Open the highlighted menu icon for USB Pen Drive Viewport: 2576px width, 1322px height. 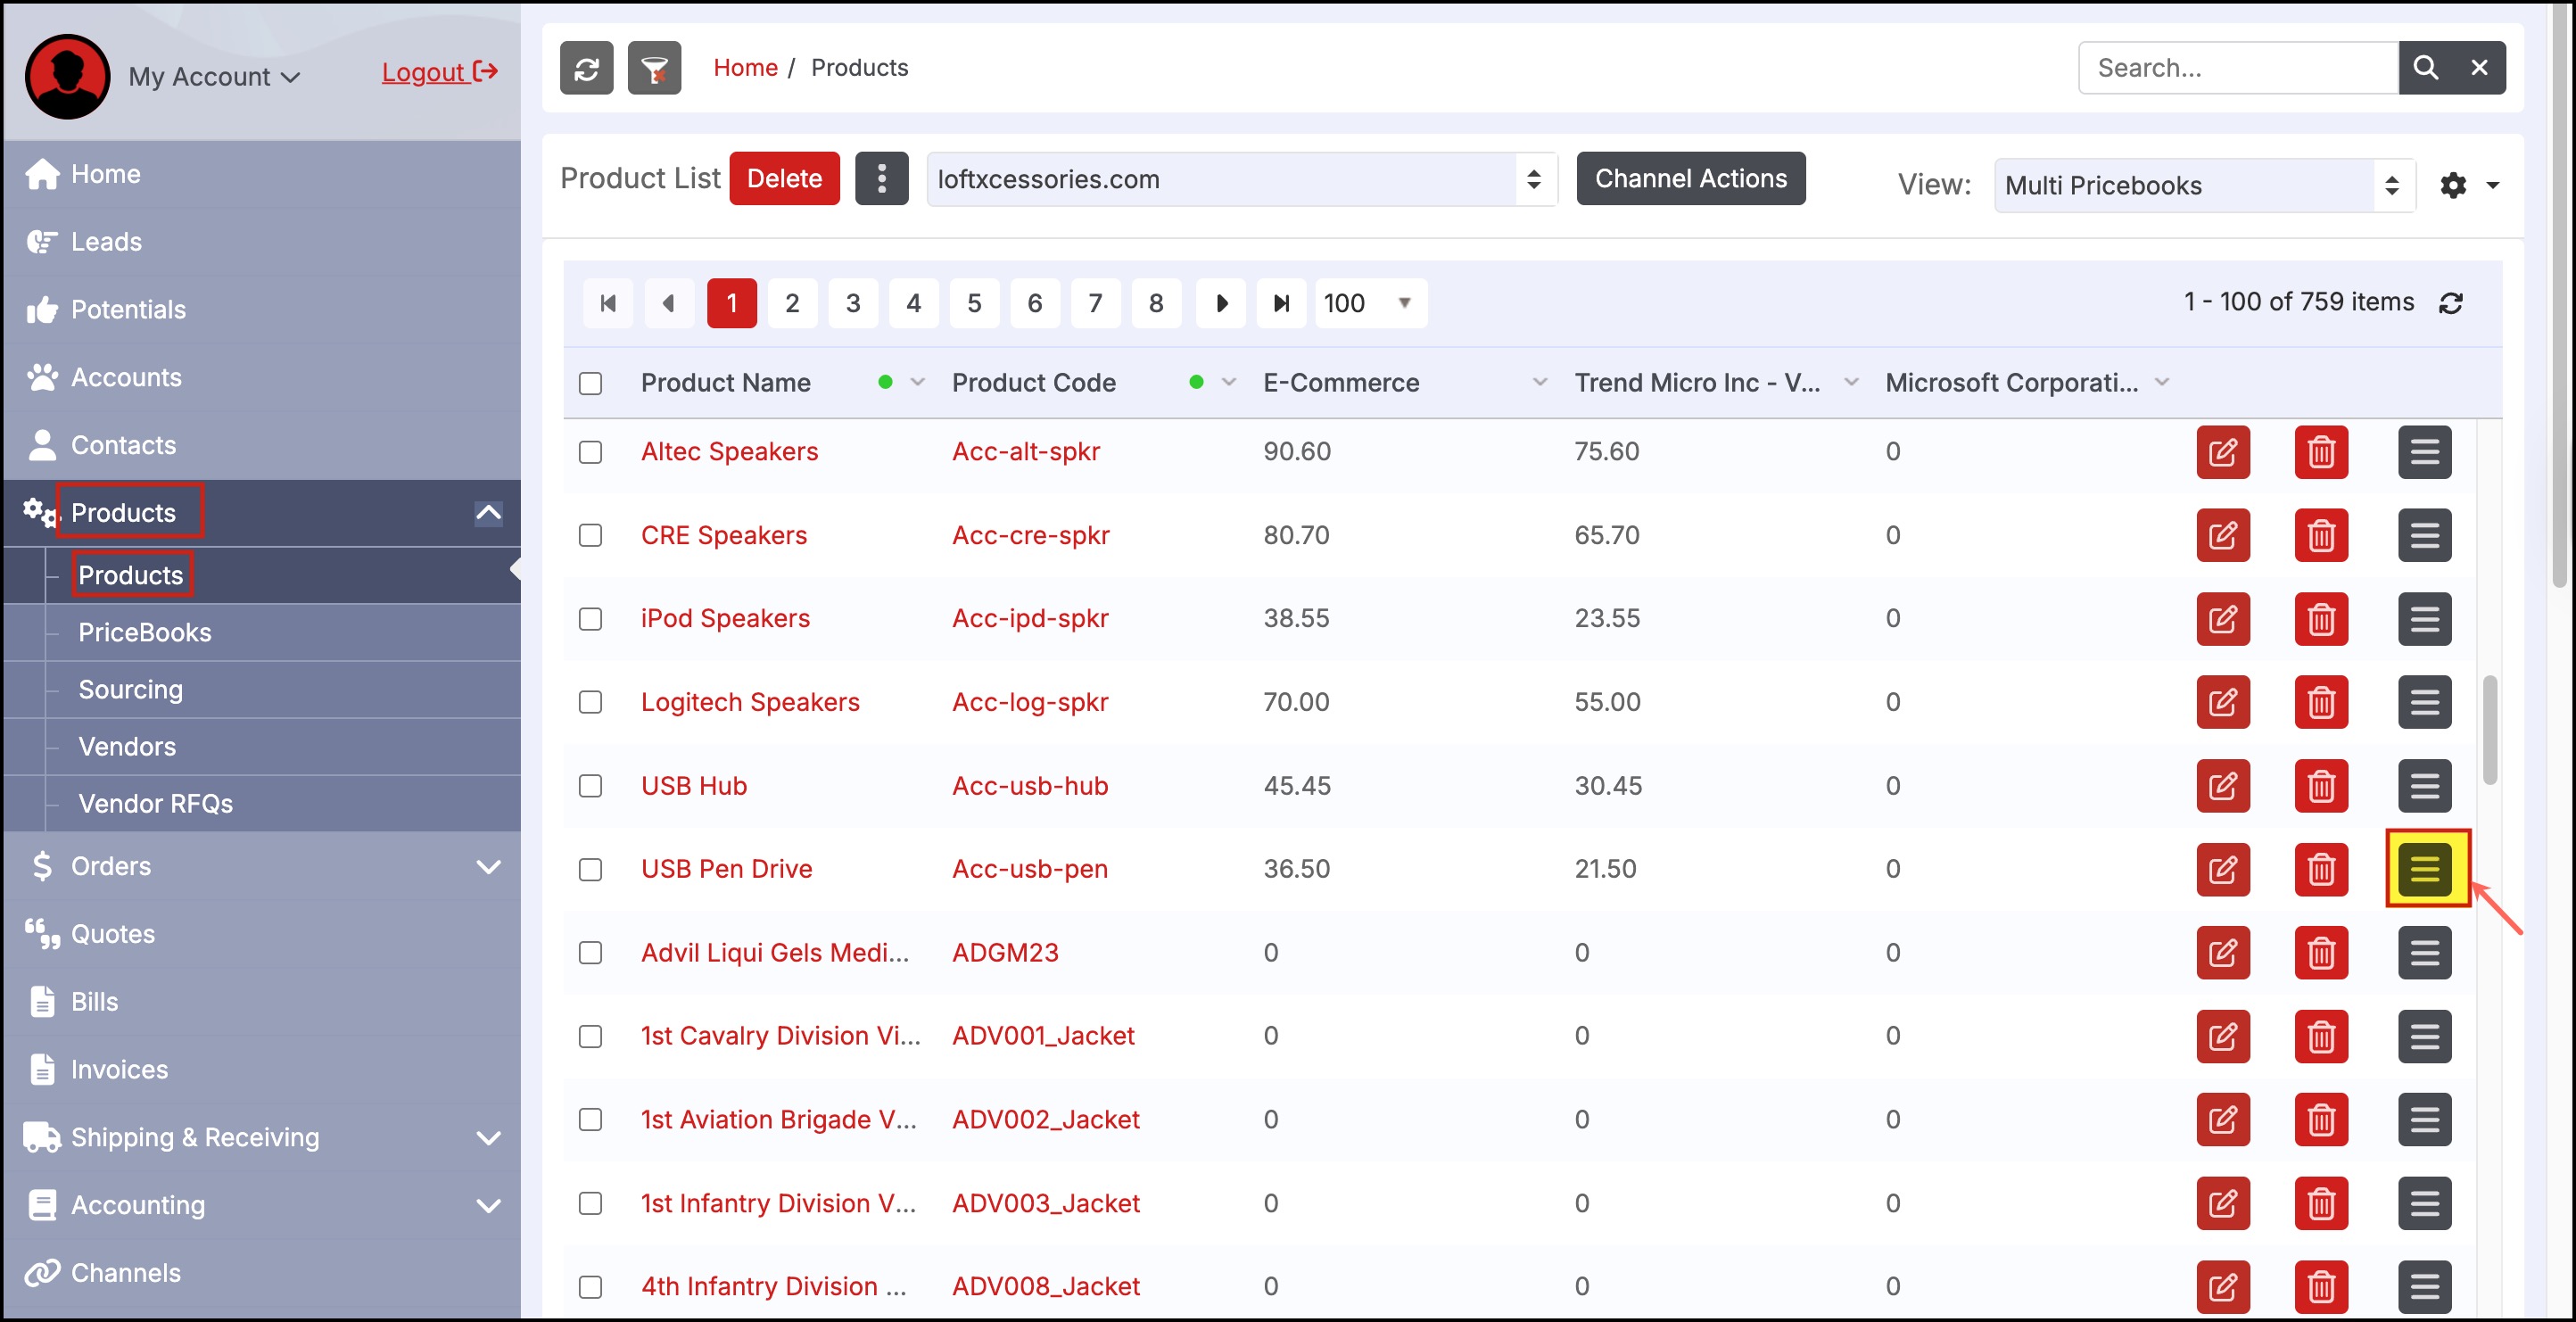point(2425,868)
